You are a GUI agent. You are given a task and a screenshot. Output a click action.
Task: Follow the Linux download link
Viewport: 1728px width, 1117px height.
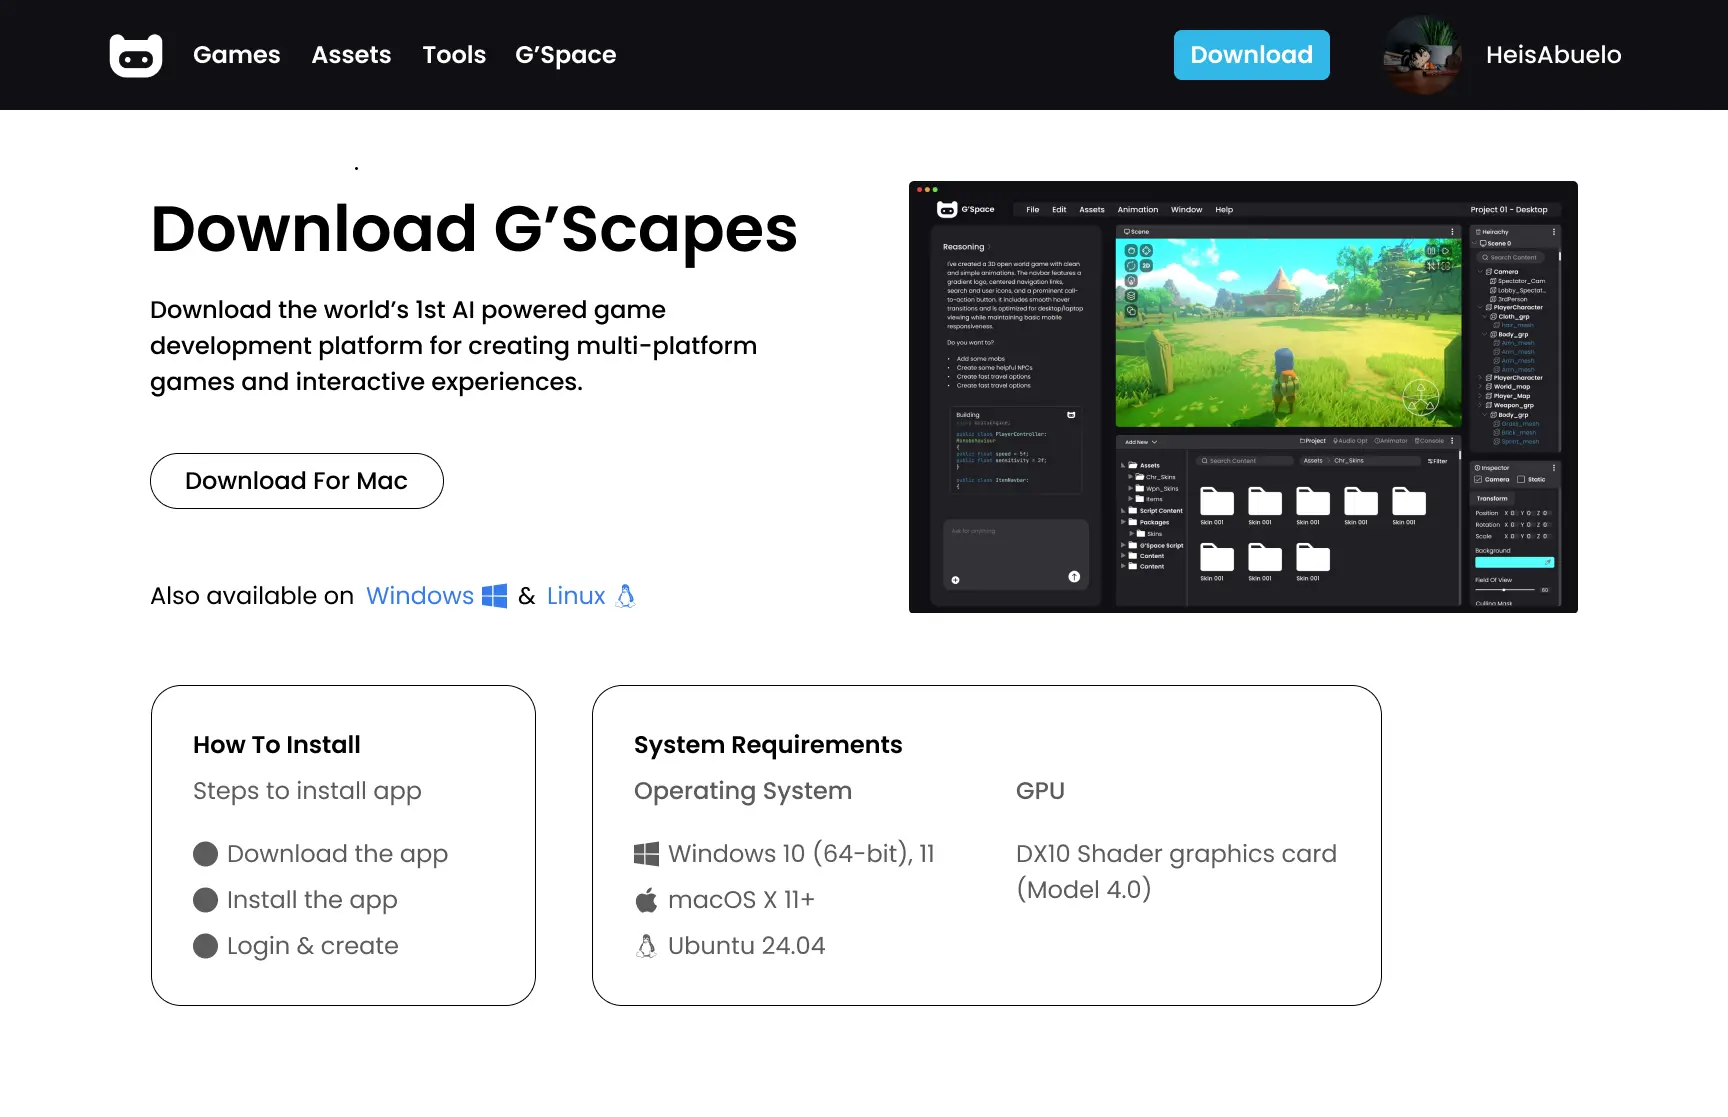coord(576,596)
